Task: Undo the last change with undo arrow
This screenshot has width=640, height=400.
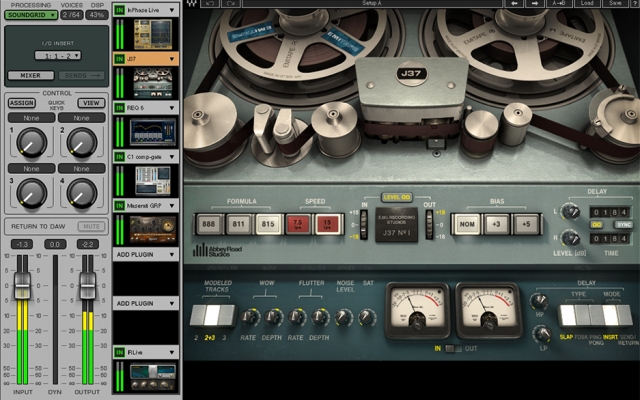Action: click(x=210, y=3)
